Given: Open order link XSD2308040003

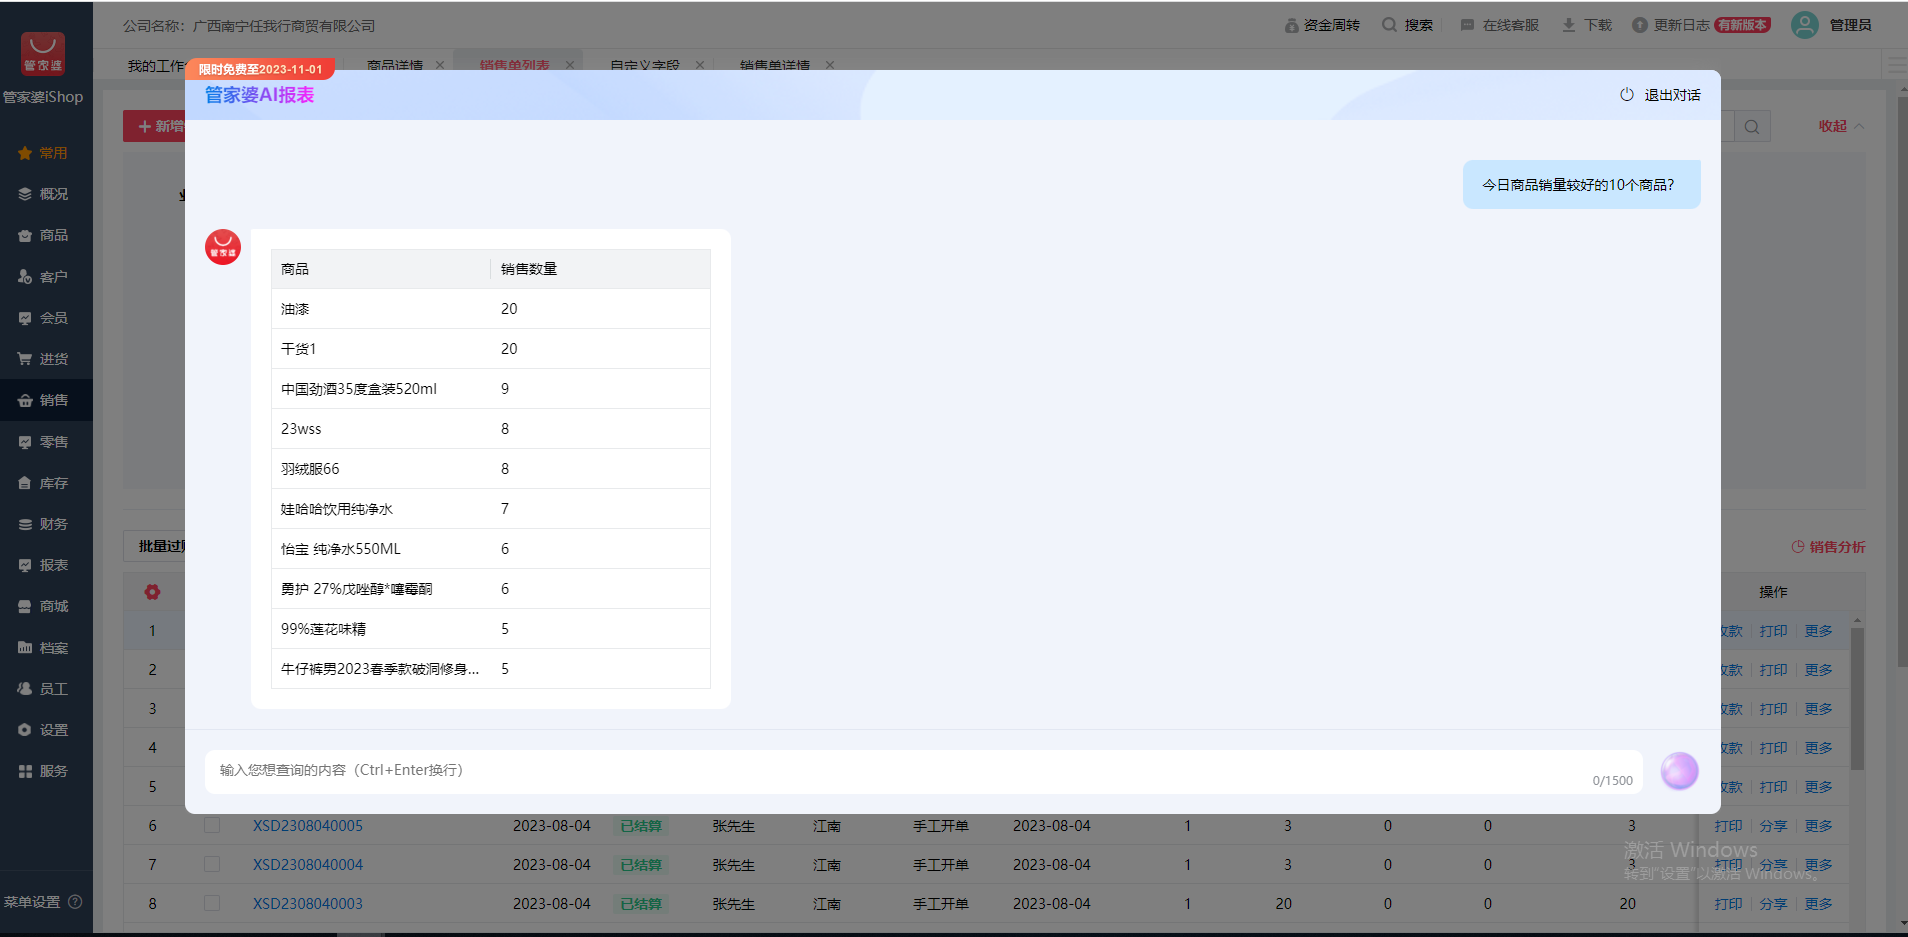Looking at the screenshot, I should click(x=308, y=904).
